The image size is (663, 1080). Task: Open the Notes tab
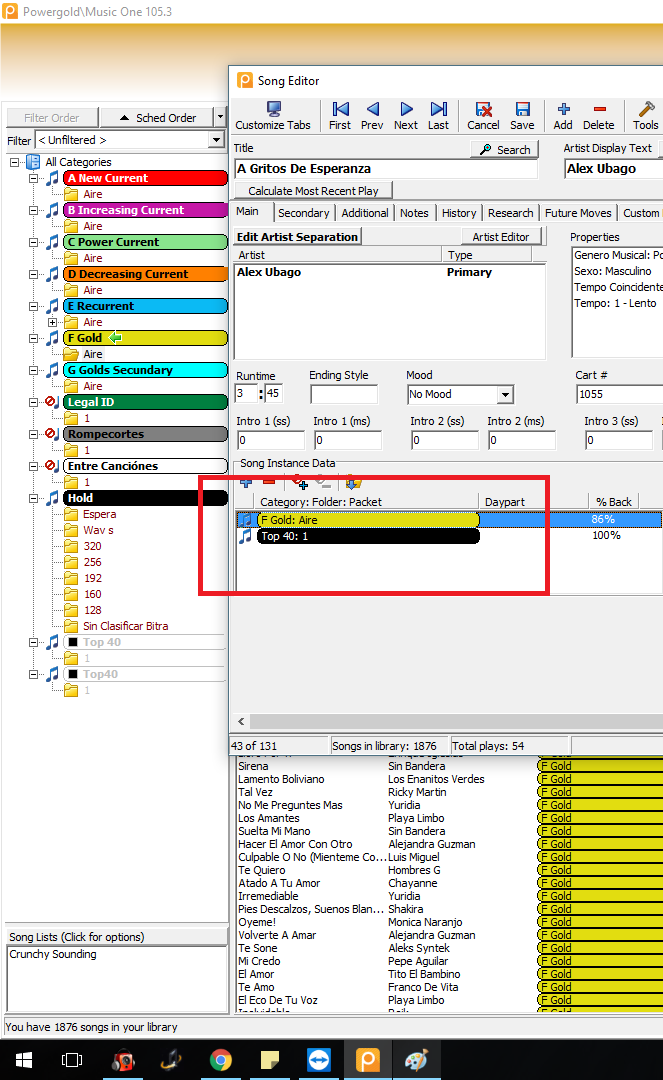tap(414, 213)
